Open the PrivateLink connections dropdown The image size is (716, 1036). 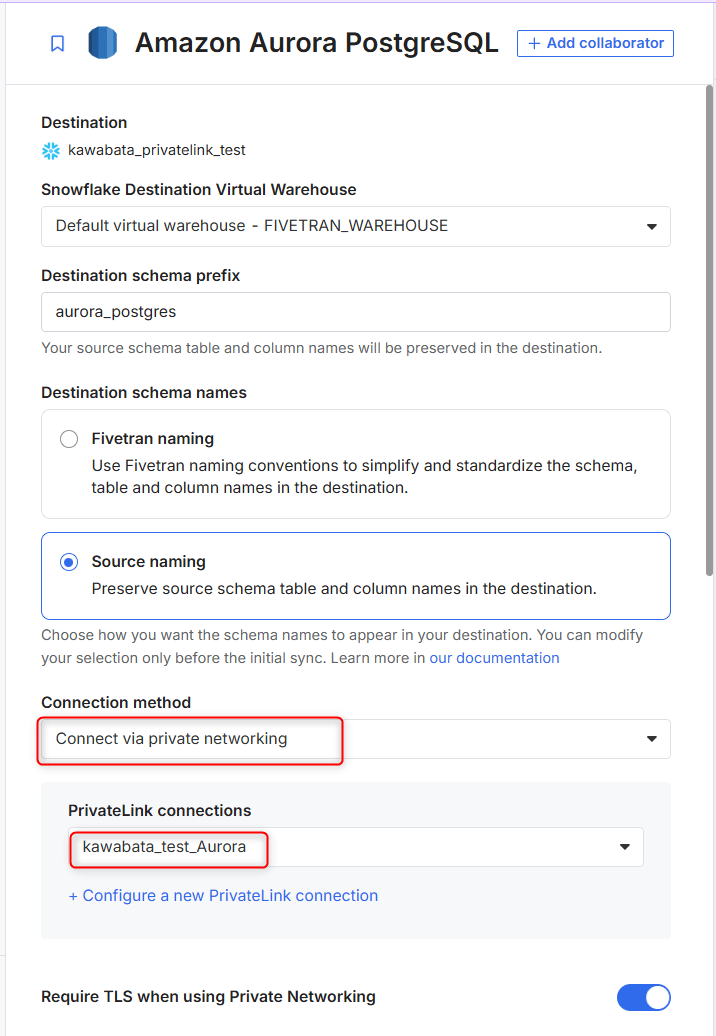[x=355, y=847]
